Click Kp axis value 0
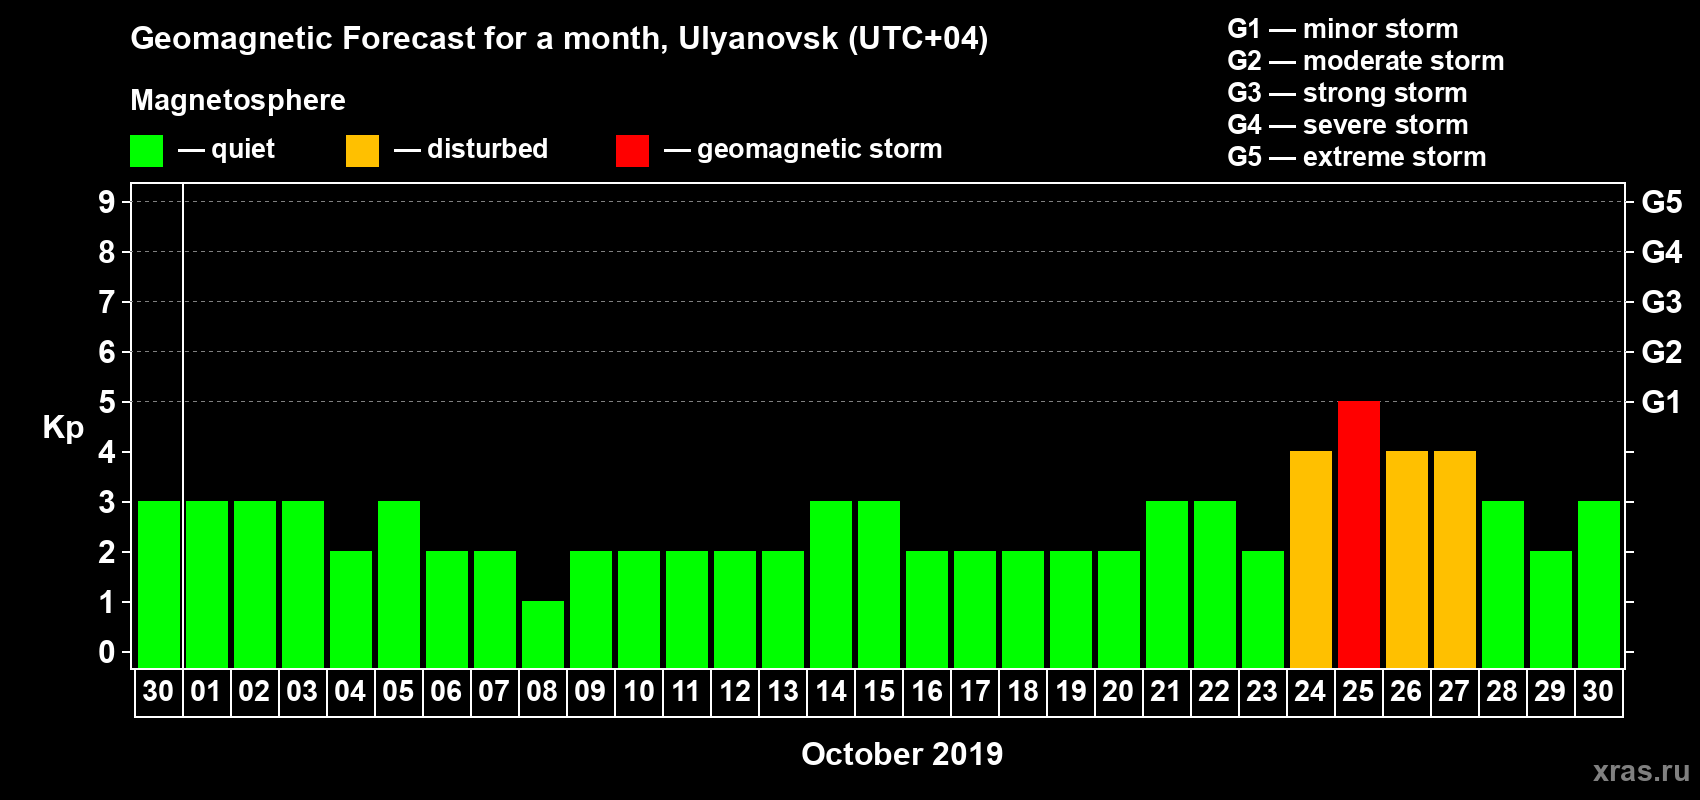The height and width of the screenshot is (800, 1700). [x=107, y=652]
